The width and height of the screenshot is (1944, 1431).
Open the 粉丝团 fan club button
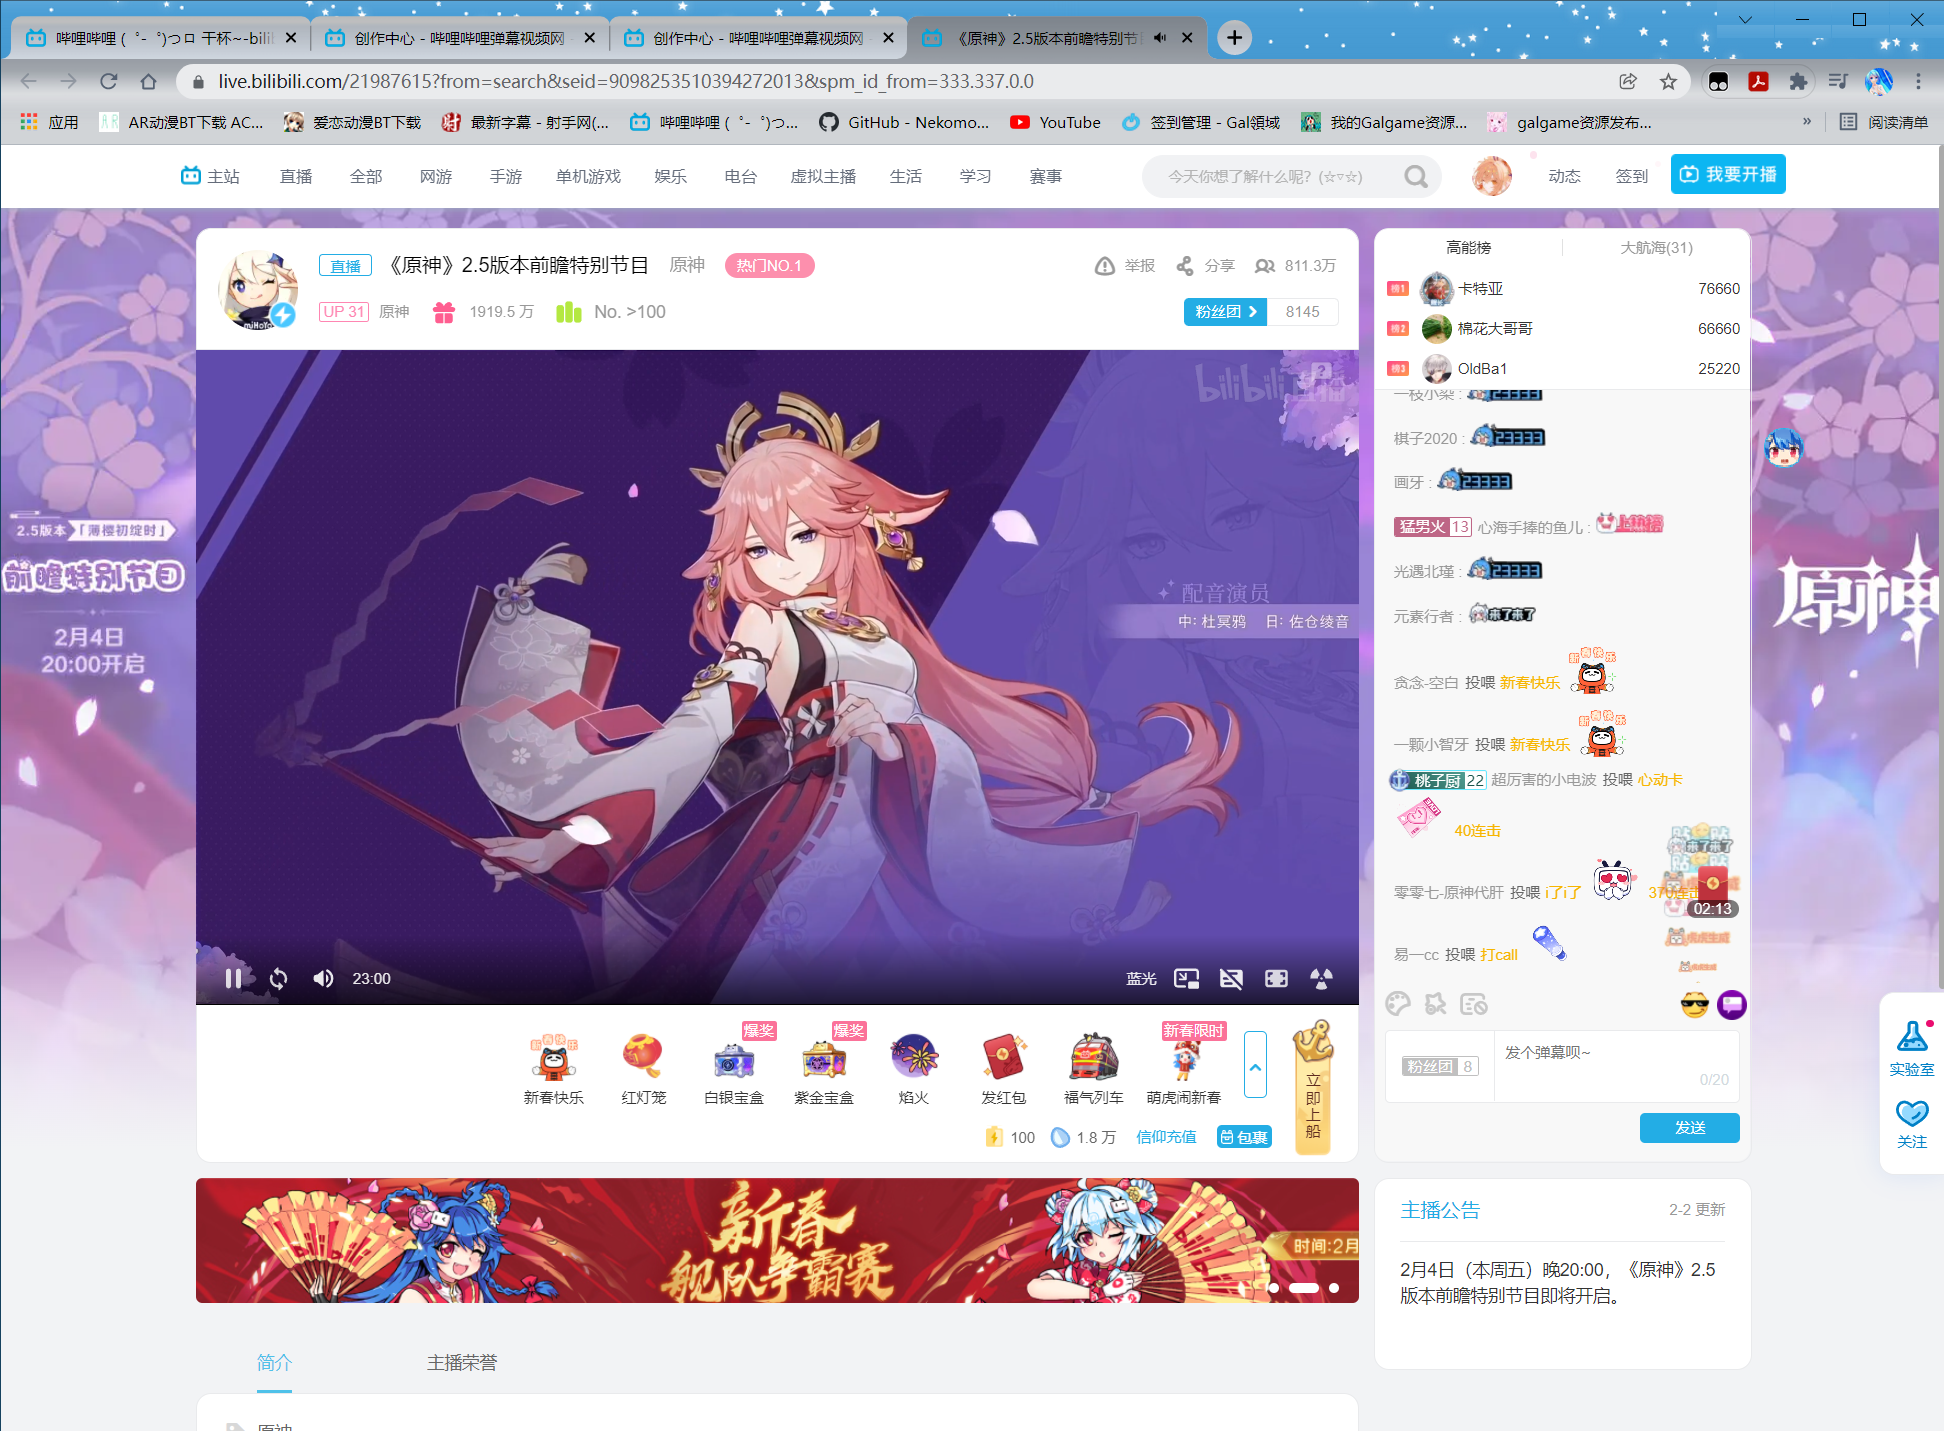tap(1225, 312)
